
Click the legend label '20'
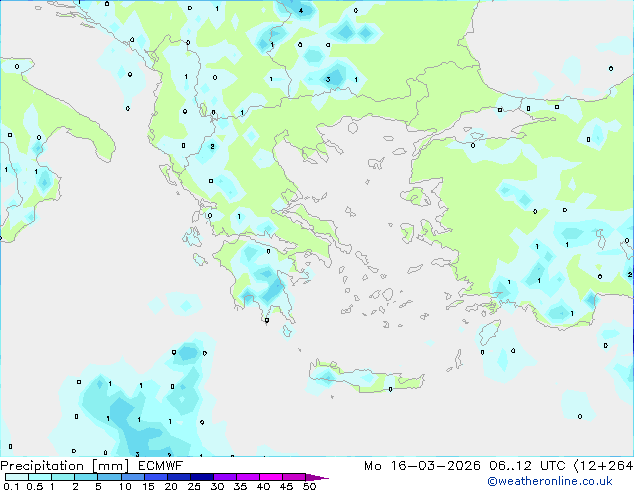pyautogui.click(x=171, y=486)
